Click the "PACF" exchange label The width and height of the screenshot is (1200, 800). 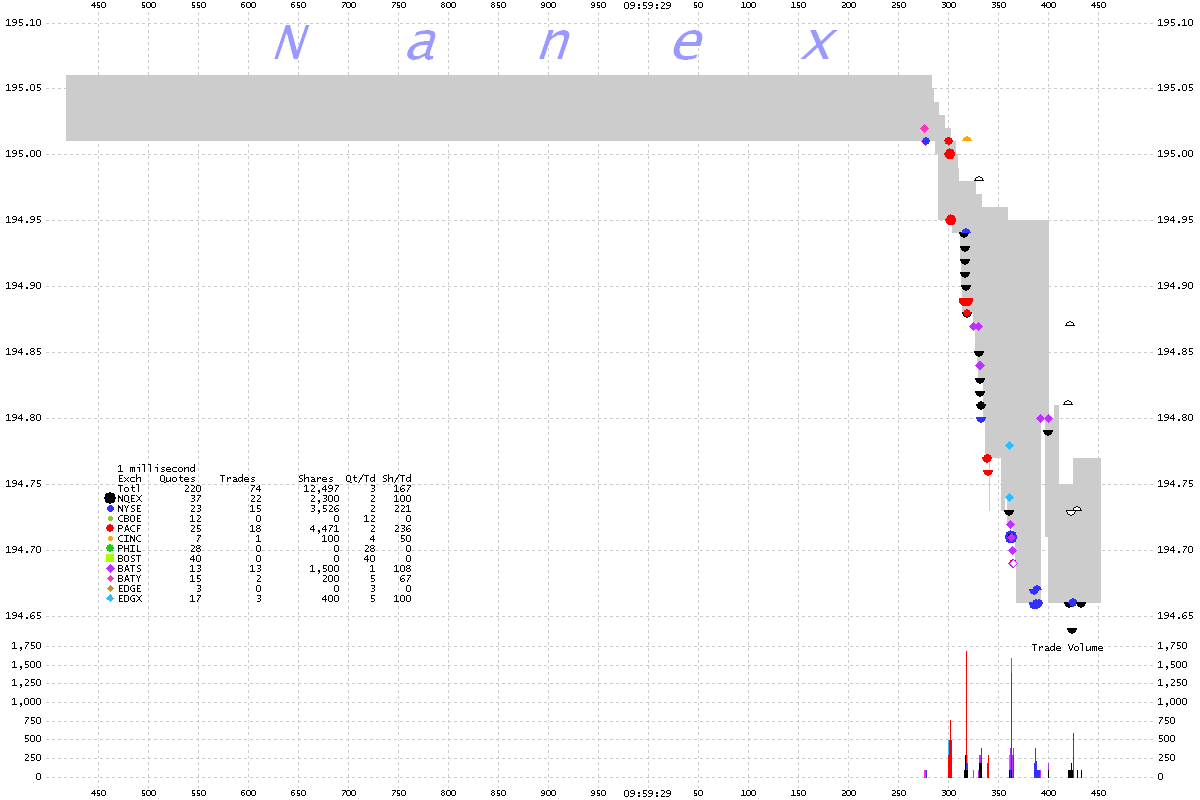tap(130, 528)
